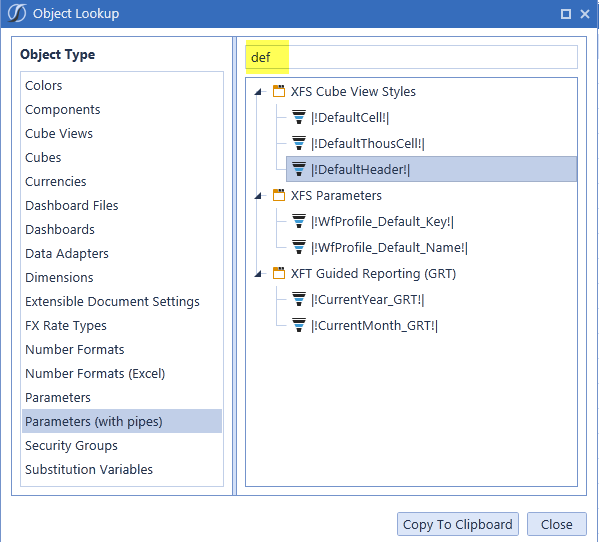Image resolution: width=599 pixels, height=542 pixels.
Task: Click the icon beside |!CurrentYear_GRT!|
Action: click(299, 299)
